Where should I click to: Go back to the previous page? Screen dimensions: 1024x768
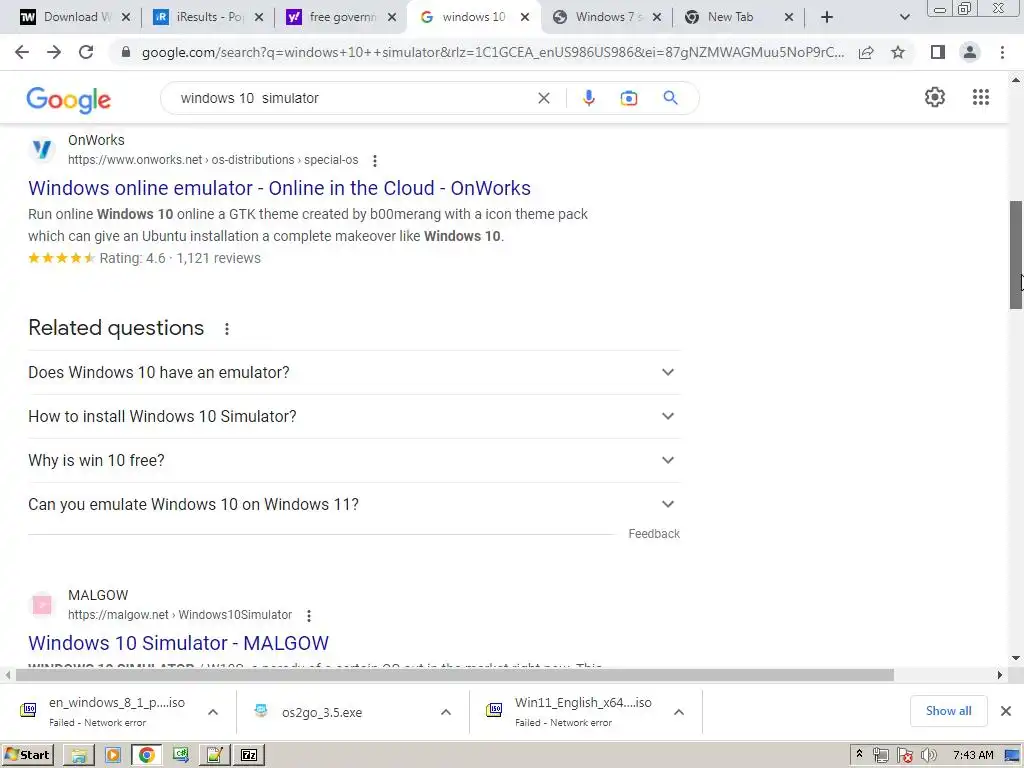click(x=22, y=52)
